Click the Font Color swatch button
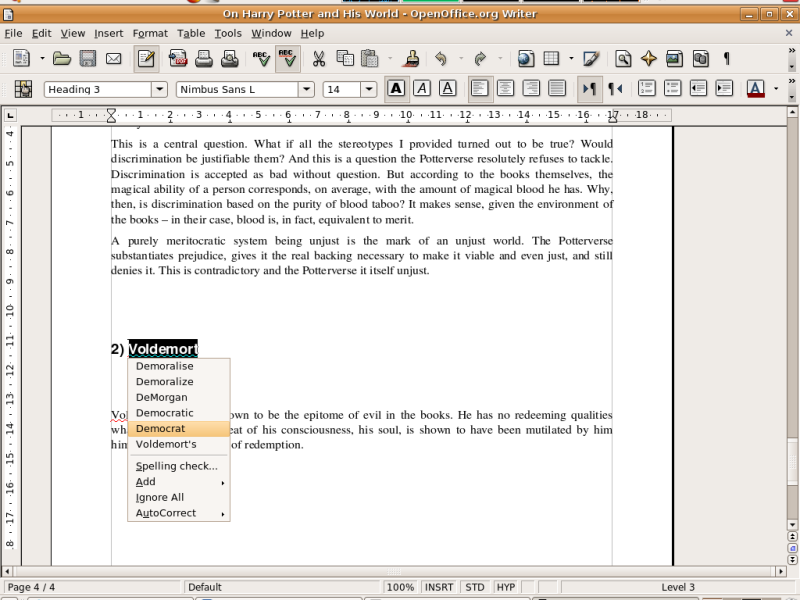Screen dimensions: 800x600 [755, 89]
